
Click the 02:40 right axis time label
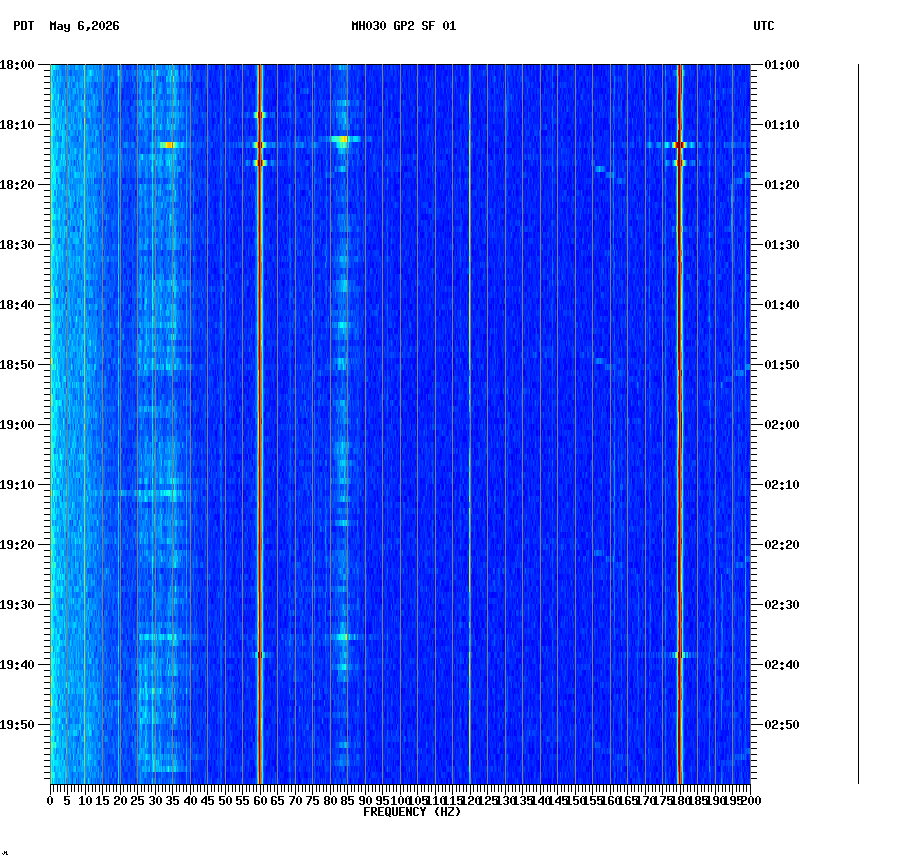(782, 665)
